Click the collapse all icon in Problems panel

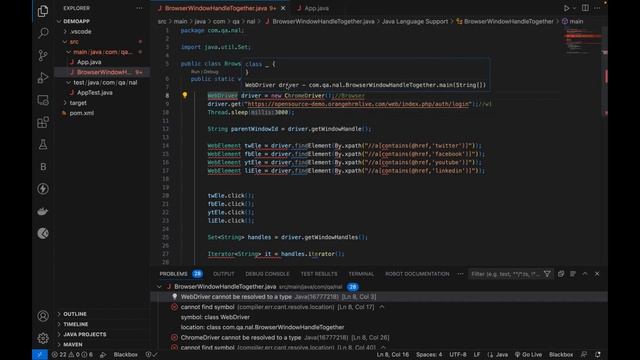(561, 274)
